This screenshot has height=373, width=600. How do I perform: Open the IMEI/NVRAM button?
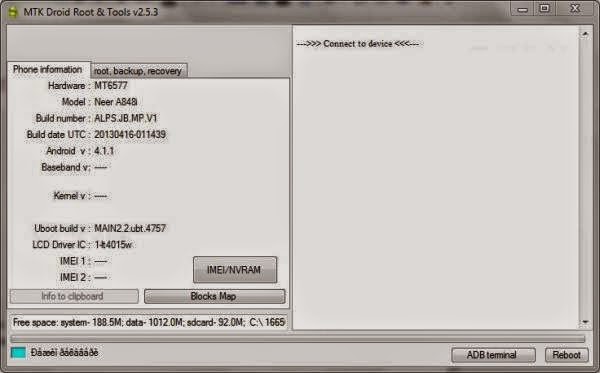[235, 270]
